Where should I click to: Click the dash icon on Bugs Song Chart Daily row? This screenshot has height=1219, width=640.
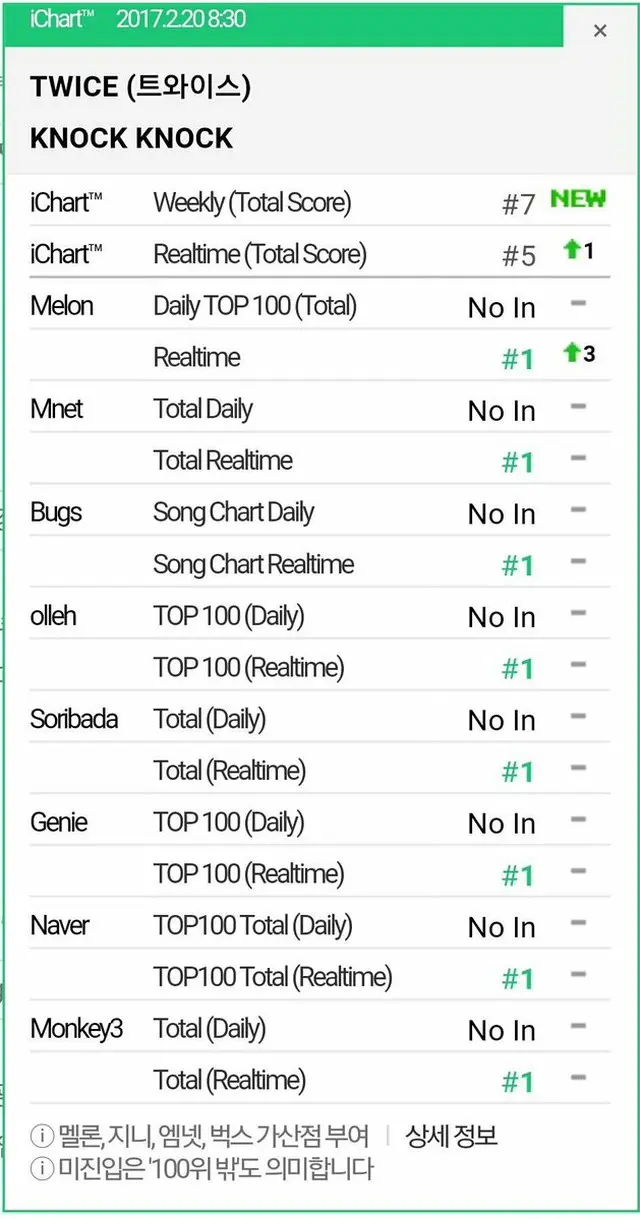(578, 510)
